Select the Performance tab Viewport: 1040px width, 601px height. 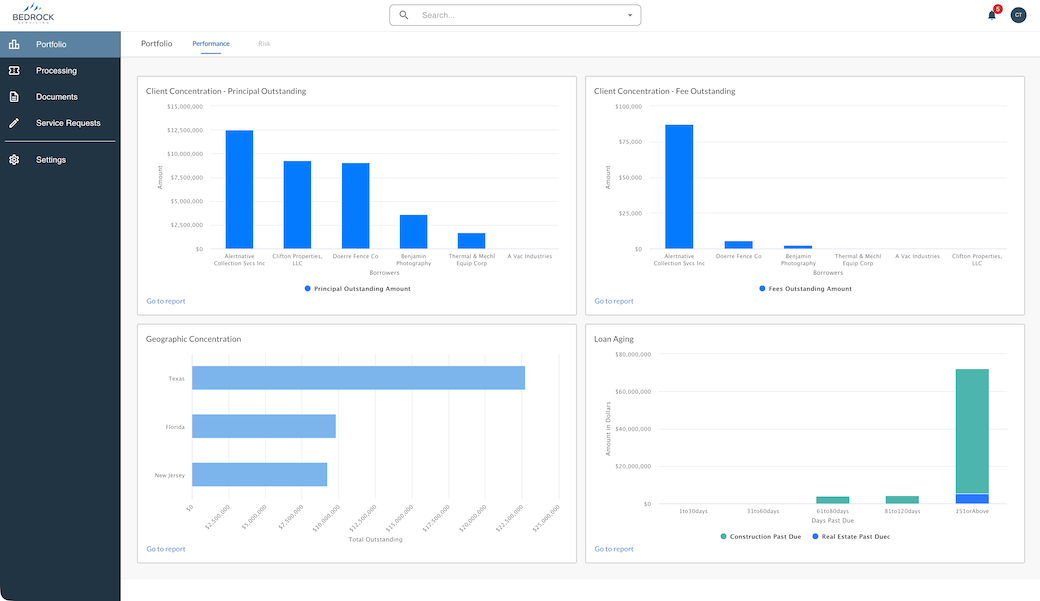pyautogui.click(x=211, y=44)
